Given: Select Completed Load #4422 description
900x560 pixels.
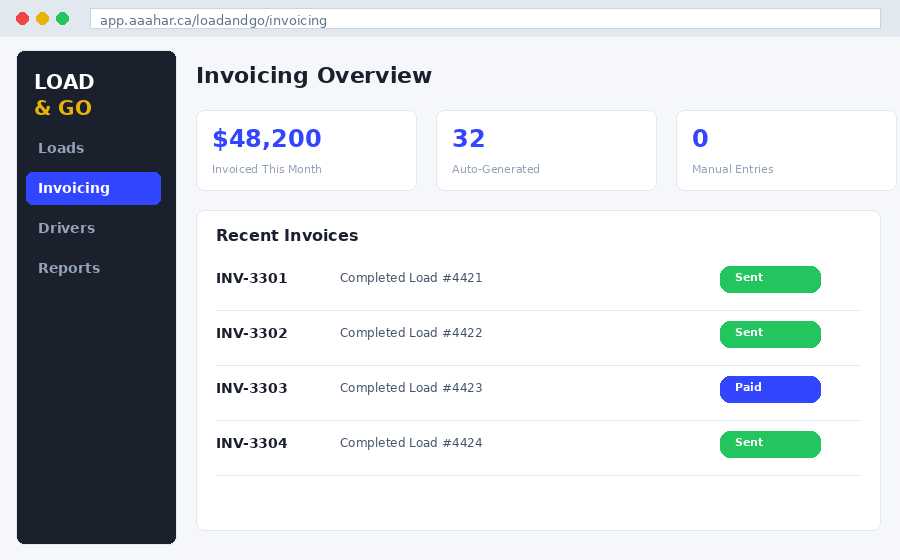Looking at the screenshot, I should click(411, 333).
